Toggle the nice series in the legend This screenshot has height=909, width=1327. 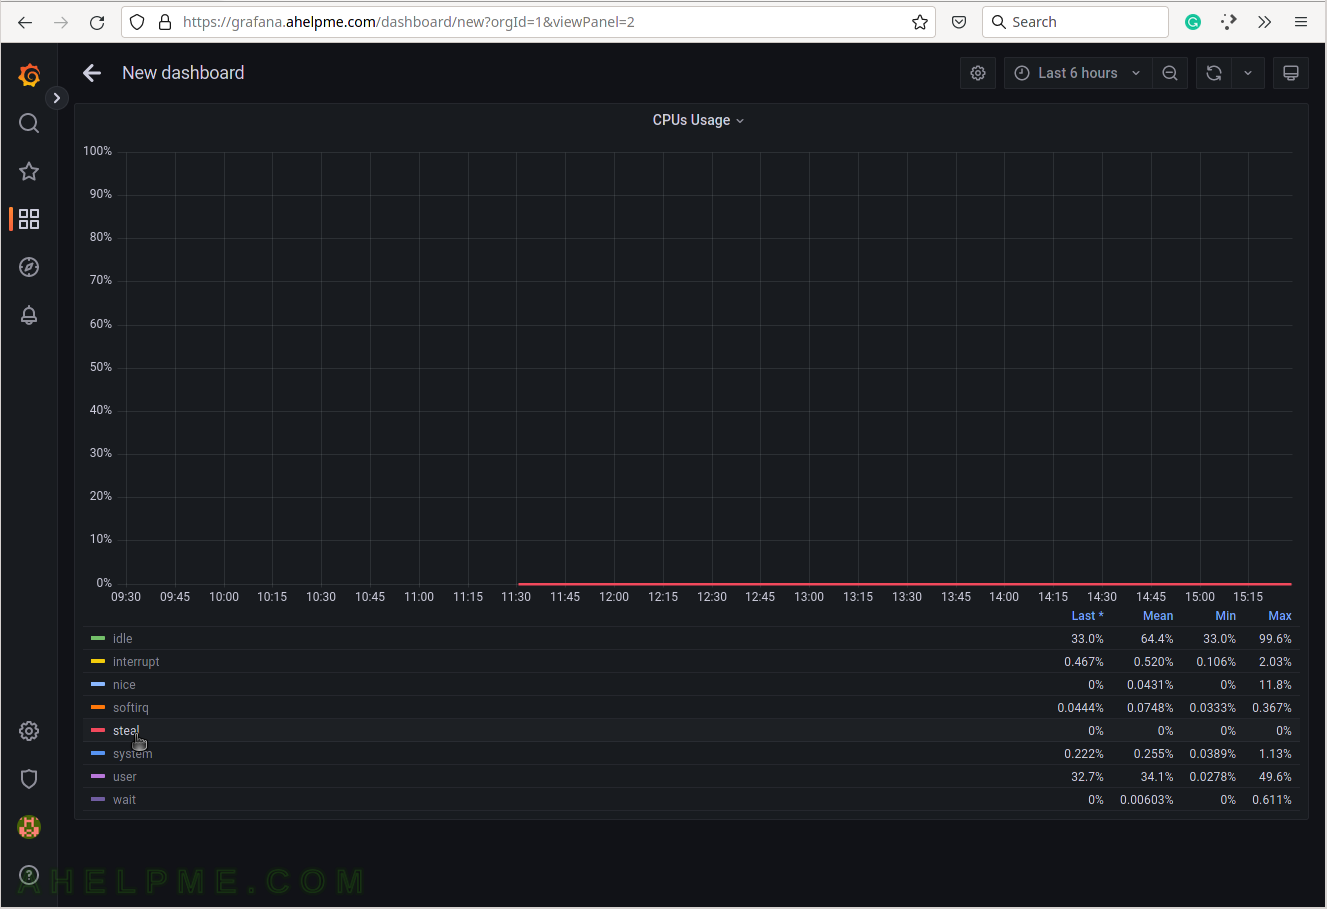click(124, 685)
